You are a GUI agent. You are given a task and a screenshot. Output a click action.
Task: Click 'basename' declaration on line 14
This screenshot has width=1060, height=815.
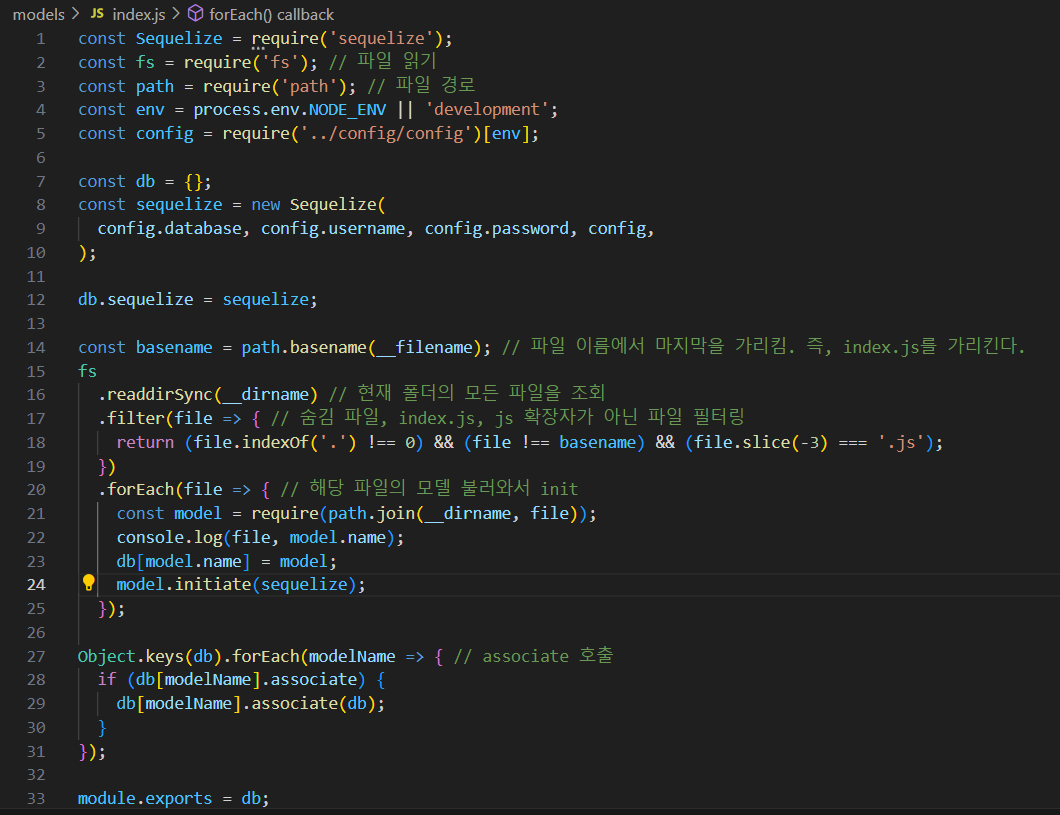(174, 347)
